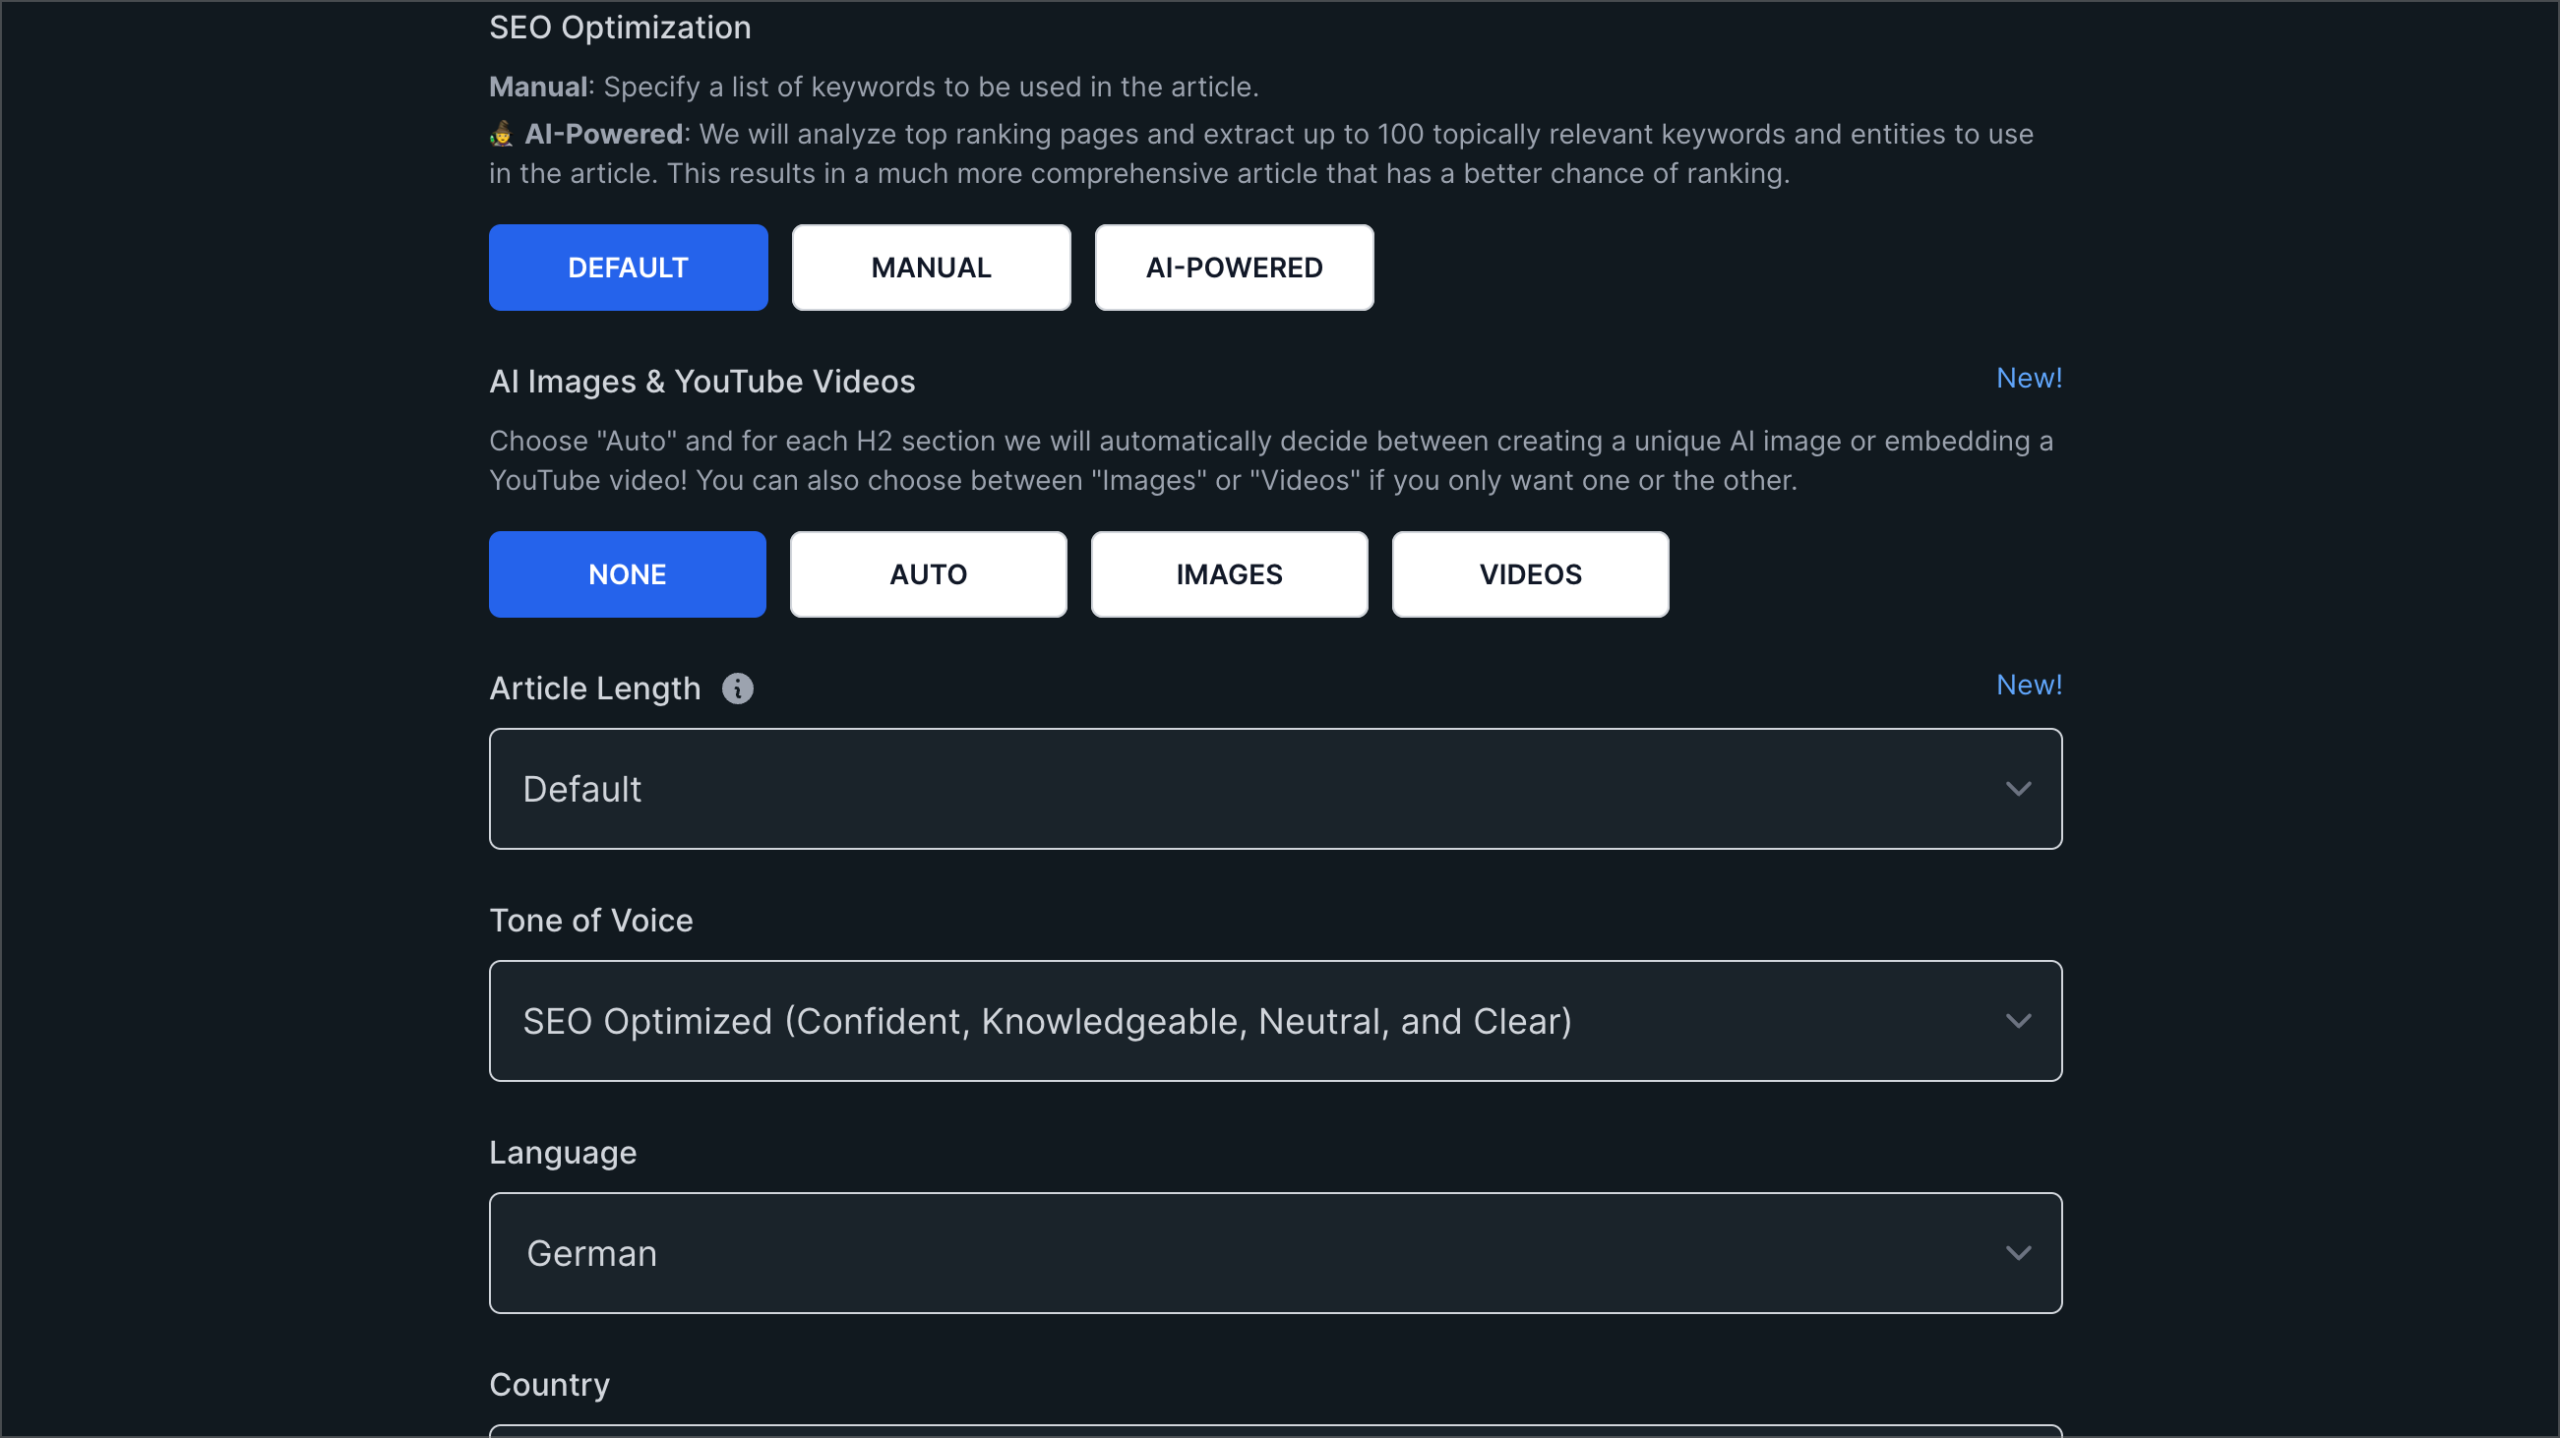
Task: Click the AI-Powered emoji icon
Action: (x=501, y=134)
